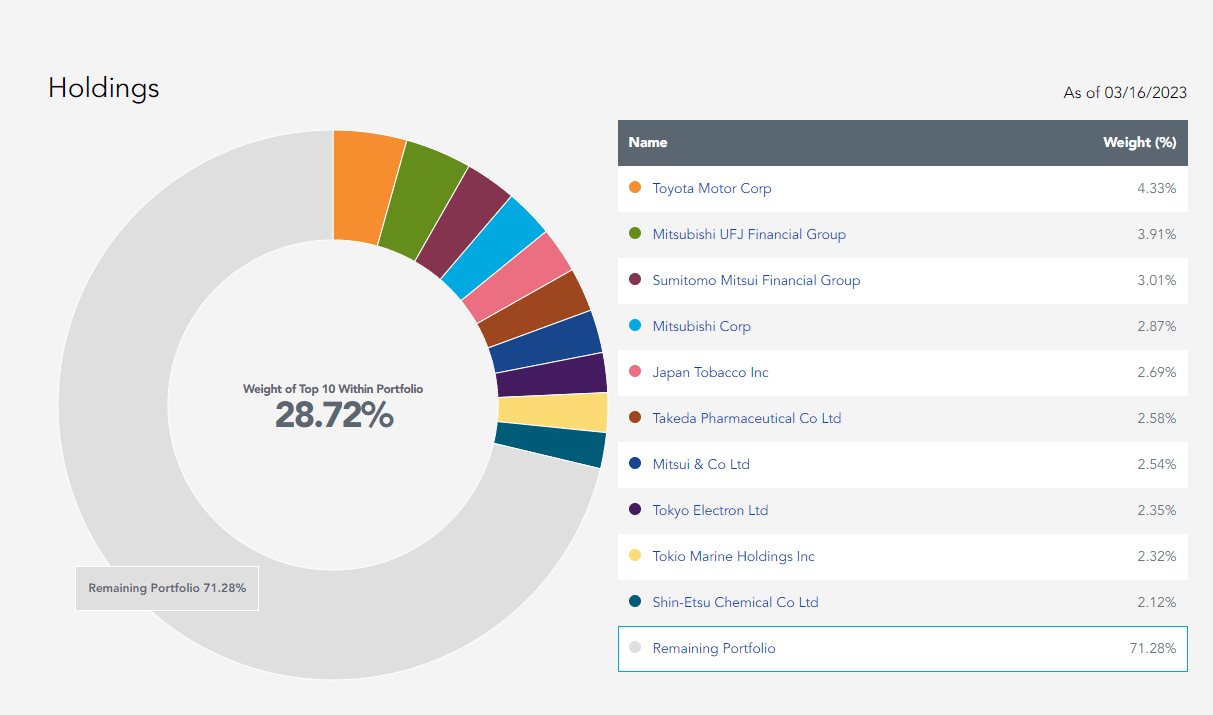Screen dimensions: 1213x715
Task: Click the yellow donut chart slice
Action: point(552,412)
